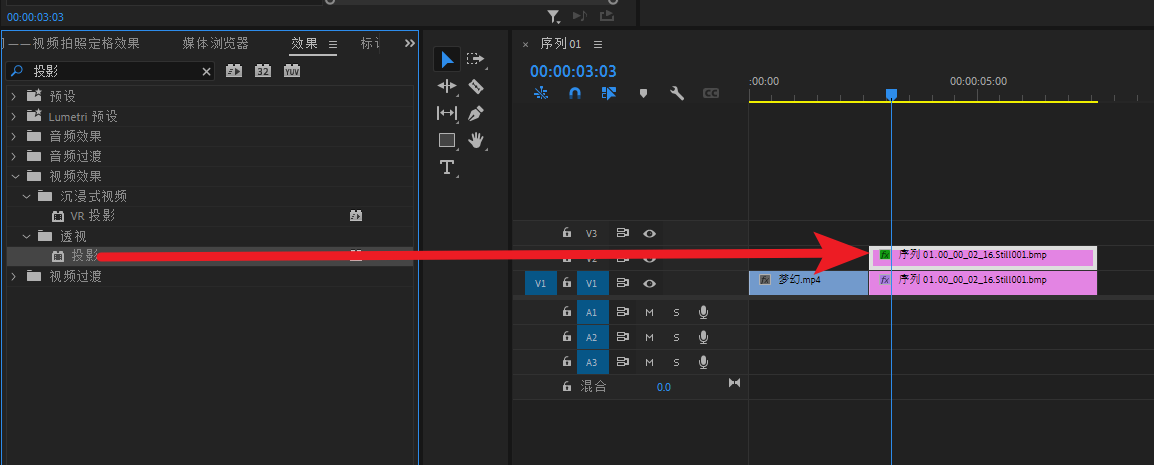Open the 序列 01 panel menu

coord(598,44)
